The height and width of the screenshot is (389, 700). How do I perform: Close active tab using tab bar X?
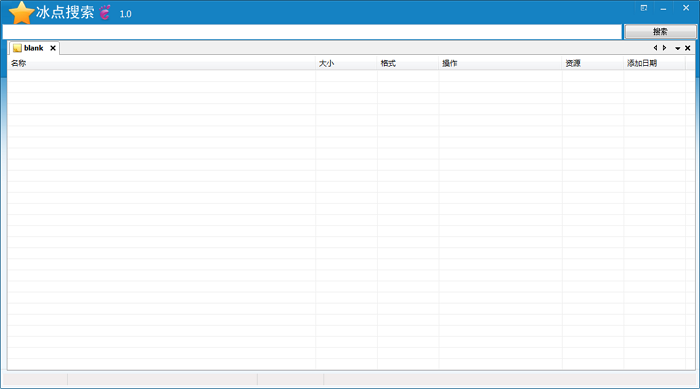(688, 48)
